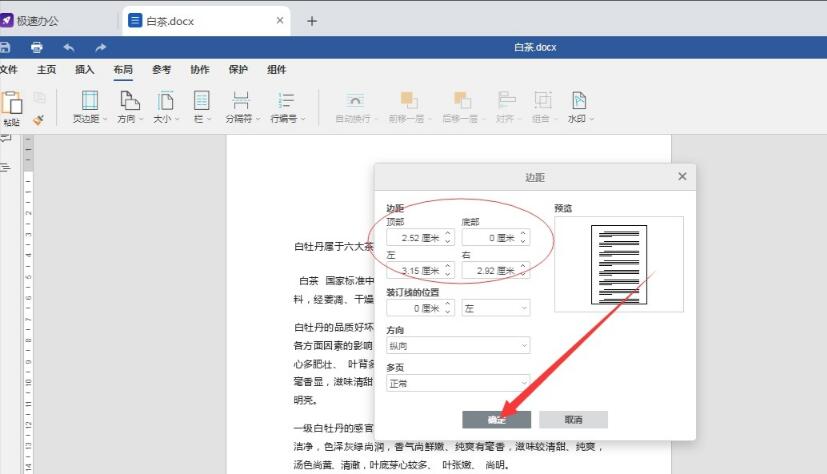827x474 pixels.
Task: Switch to the 保护 tab
Action: pos(238,70)
